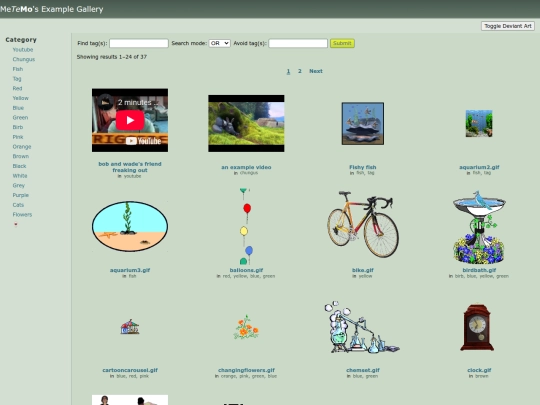The width and height of the screenshot is (540, 405).
Task: Open the bike.gif title link
Action: tap(363, 270)
